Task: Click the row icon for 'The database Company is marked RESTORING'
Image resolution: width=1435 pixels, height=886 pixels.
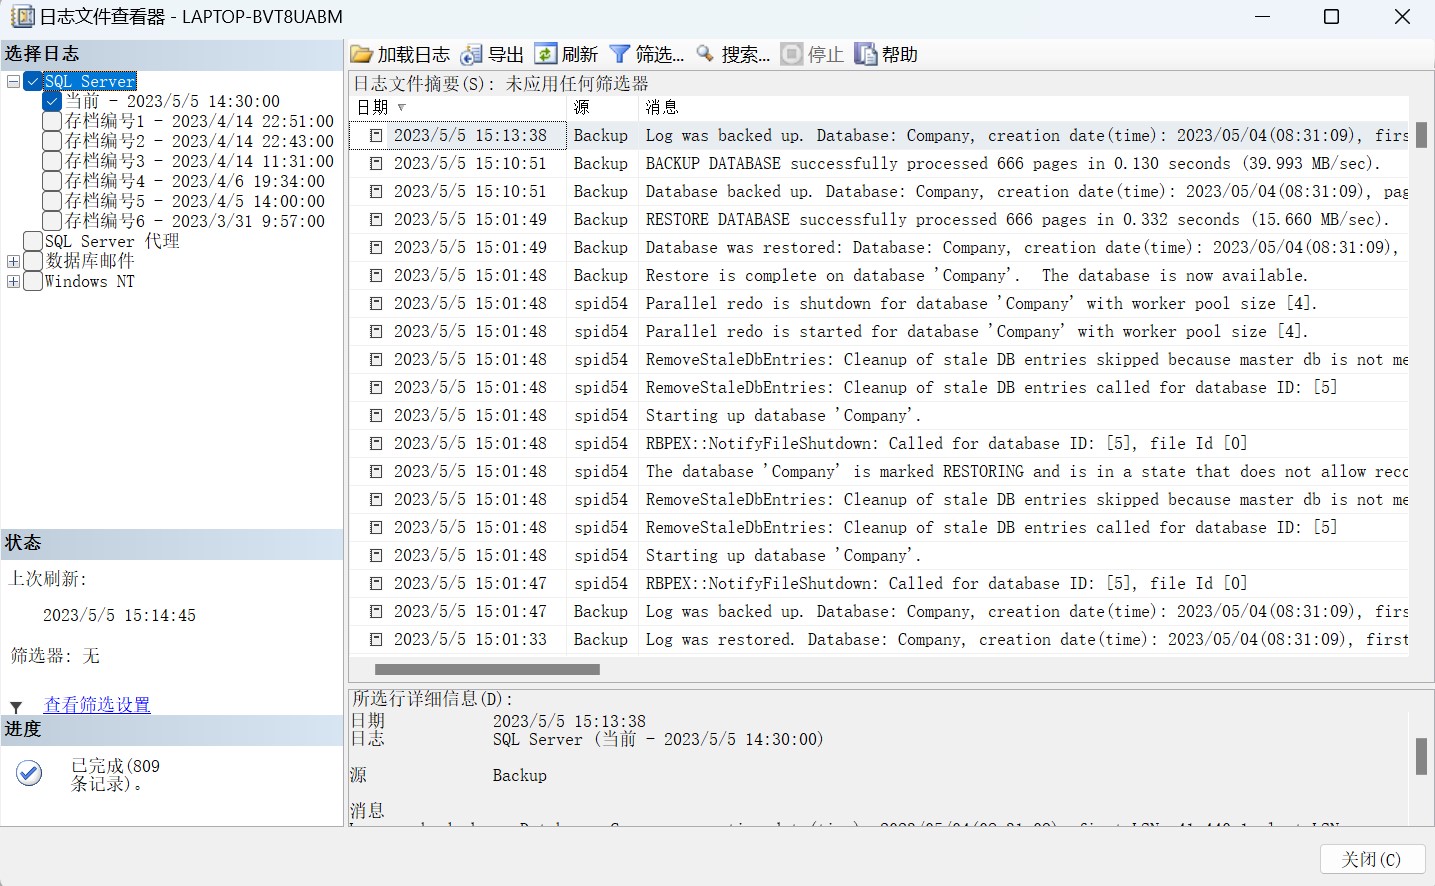Action: pos(376,471)
